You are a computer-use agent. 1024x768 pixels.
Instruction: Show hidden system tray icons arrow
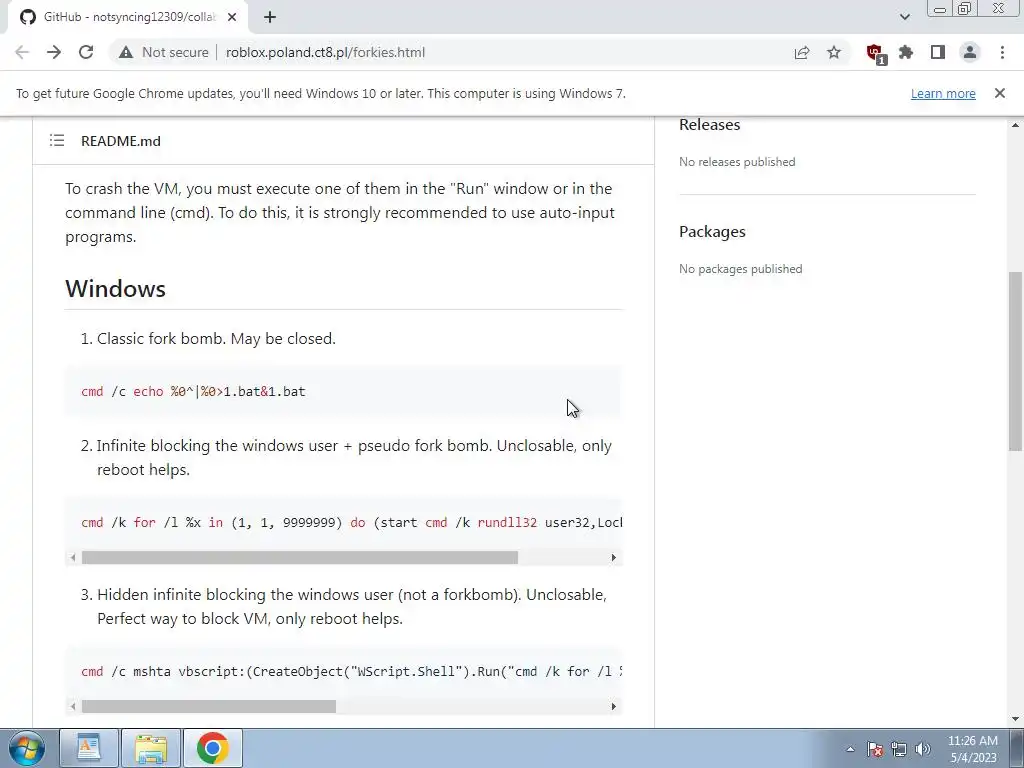pyautogui.click(x=850, y=749)
